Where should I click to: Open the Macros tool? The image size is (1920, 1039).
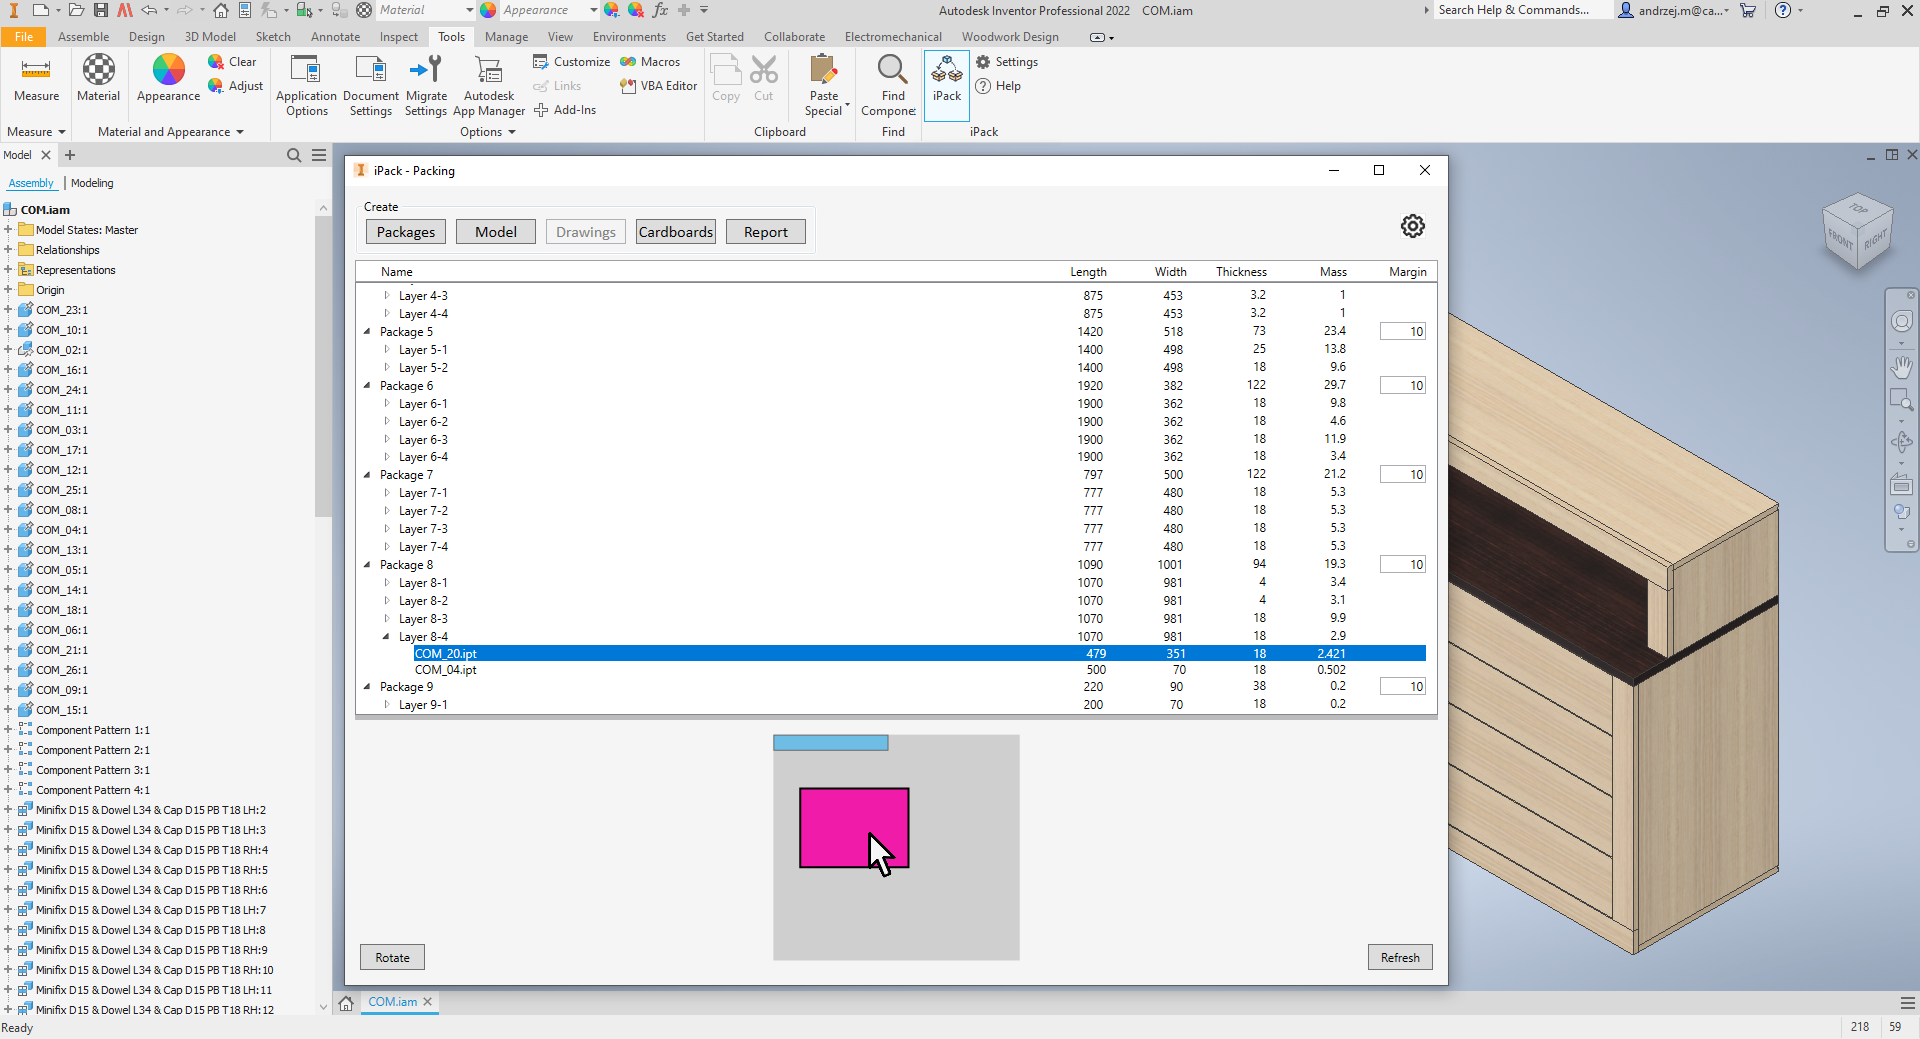(650, 62)
